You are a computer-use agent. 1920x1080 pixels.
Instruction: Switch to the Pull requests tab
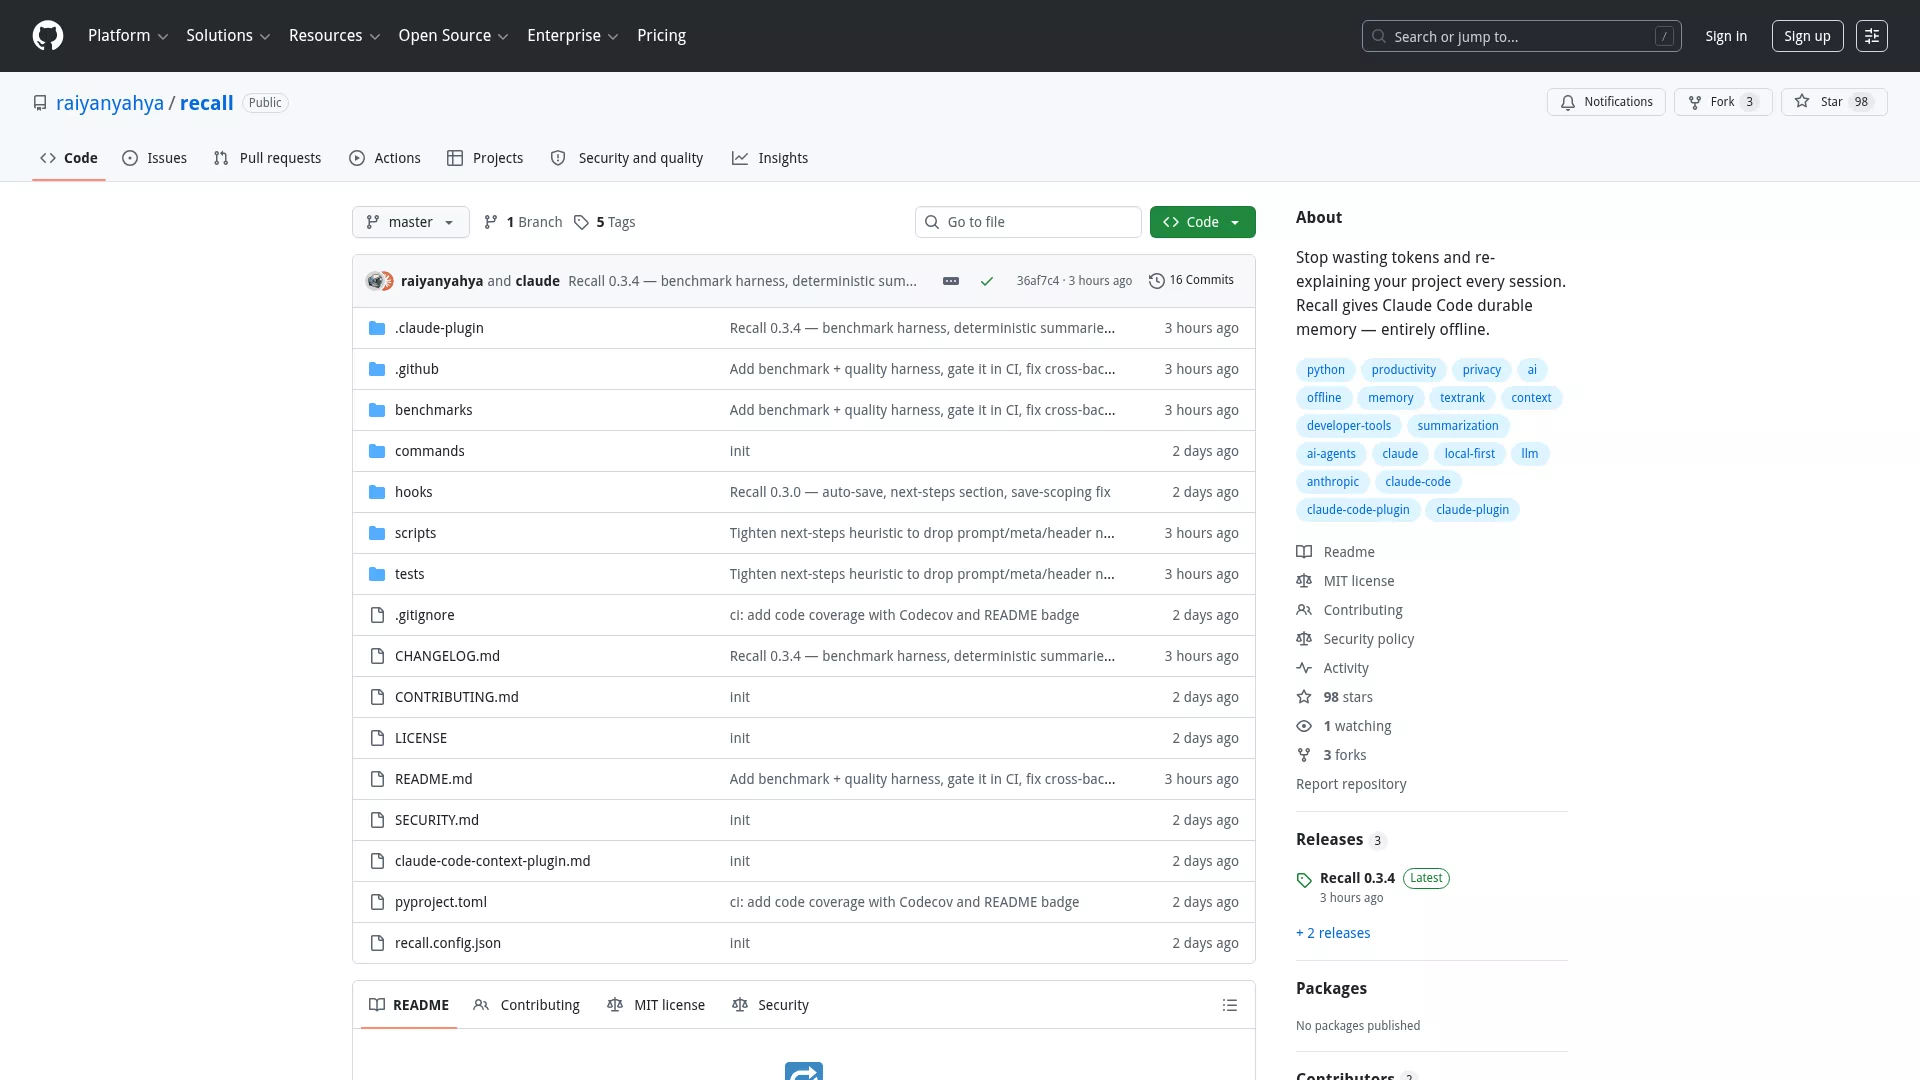click(267, 158)
